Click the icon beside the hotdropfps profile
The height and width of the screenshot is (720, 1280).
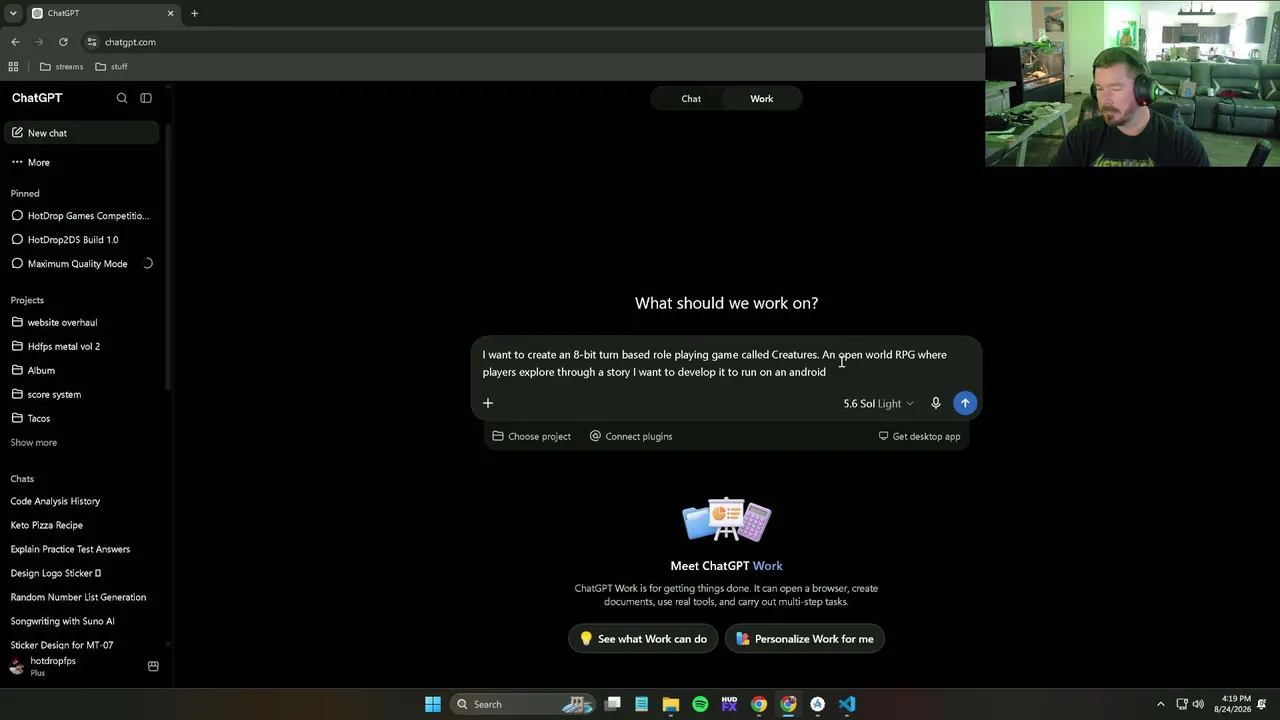point(153,666)
